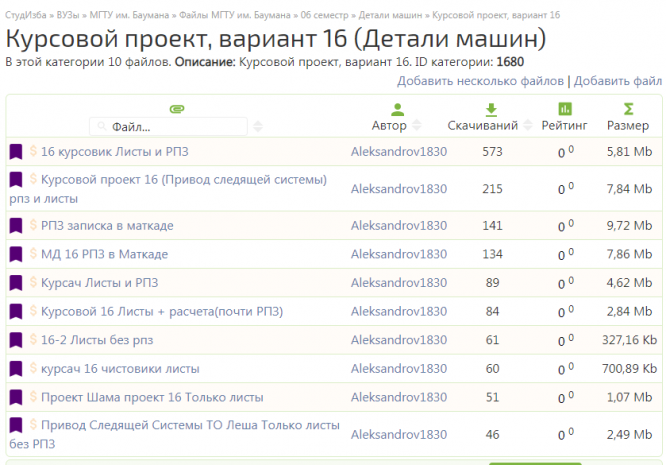Click the green chart icon above Рейтинг
The width and height of the screenshot is (666, 465).
[x=565, y=109]
